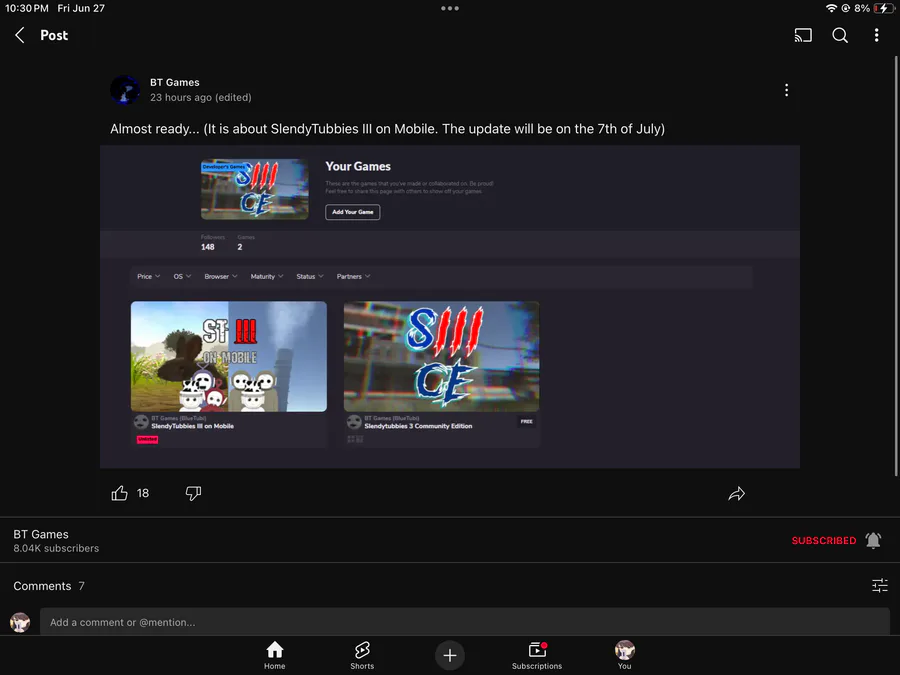
Task: Tap the three dots at top center
Action: (450, 9)
